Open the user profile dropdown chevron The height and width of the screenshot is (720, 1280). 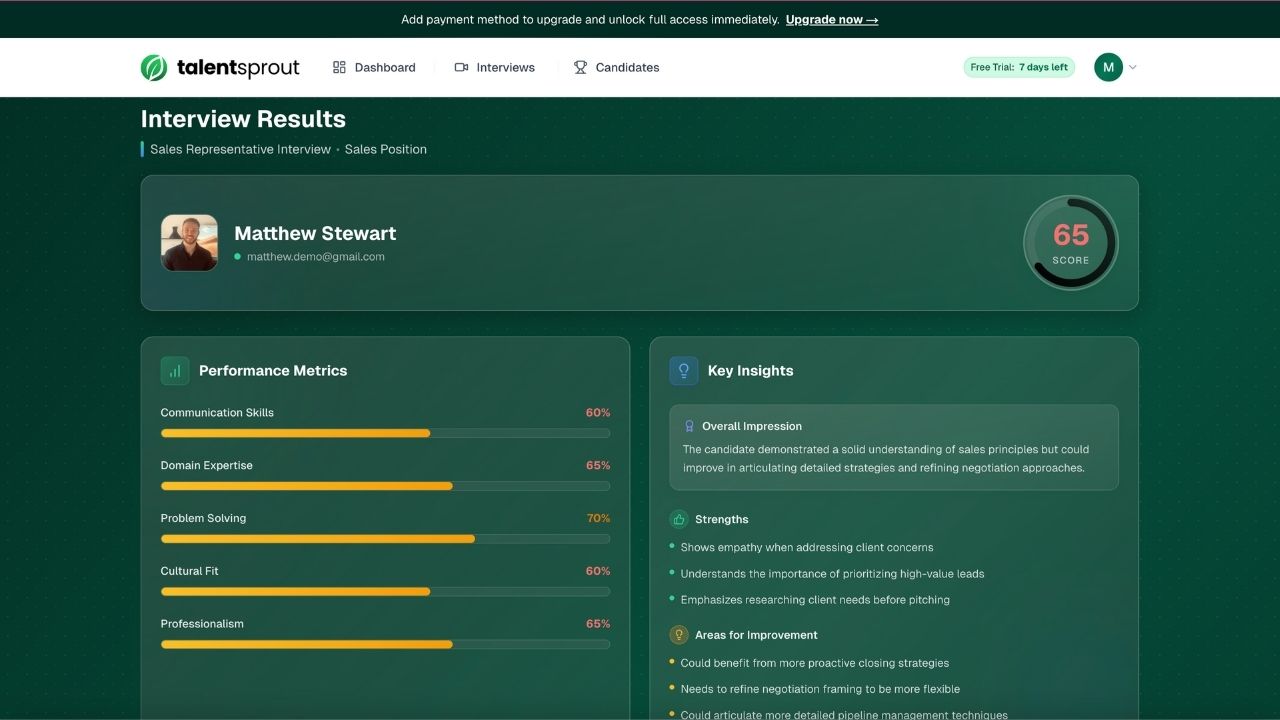[x=1133, y=68]
